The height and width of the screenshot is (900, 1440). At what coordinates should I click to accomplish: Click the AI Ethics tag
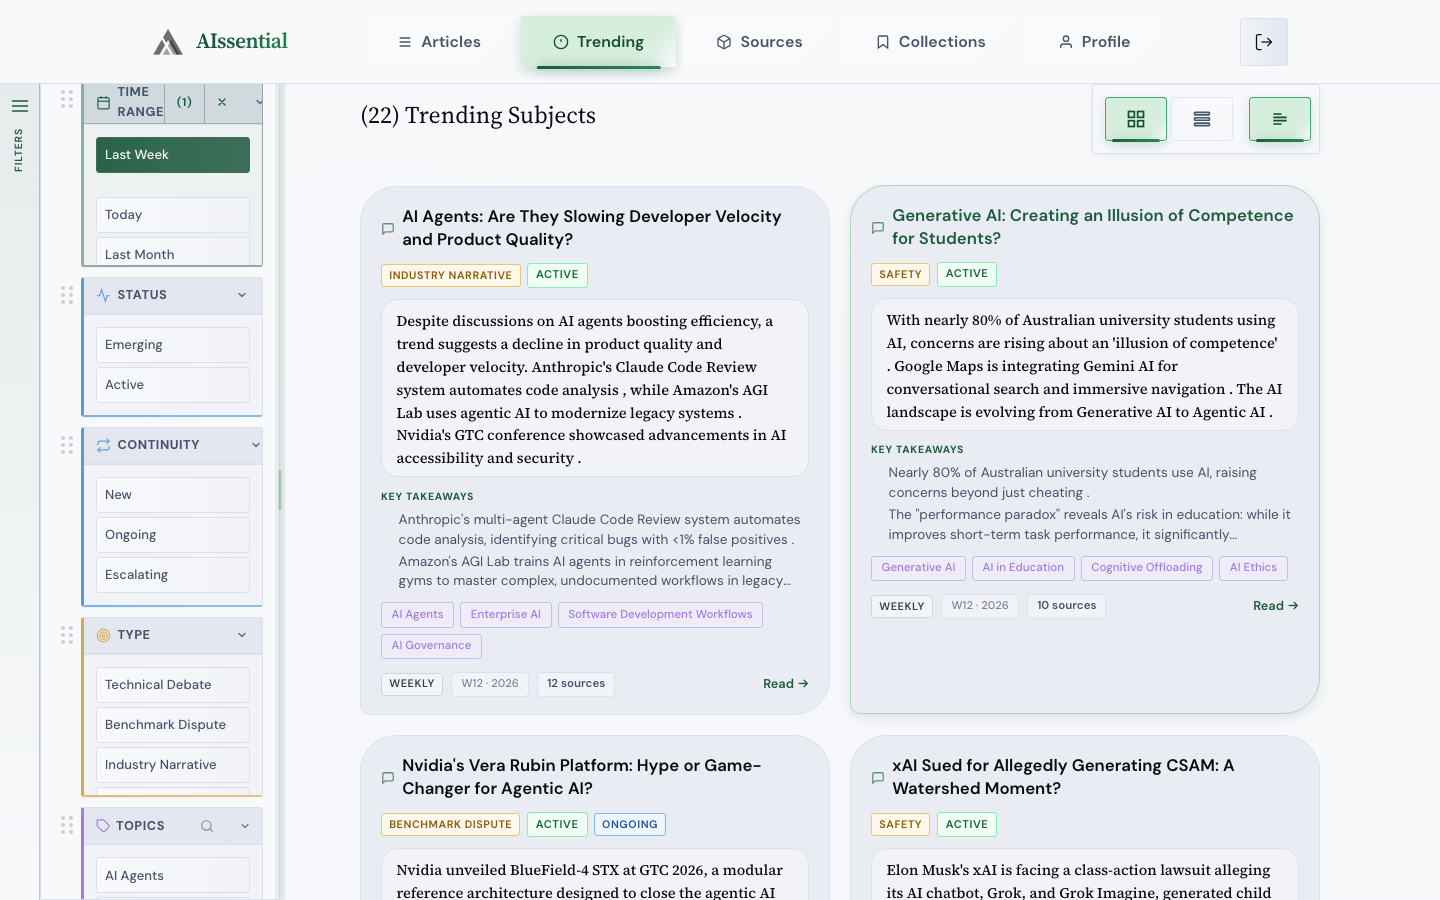1253,568
